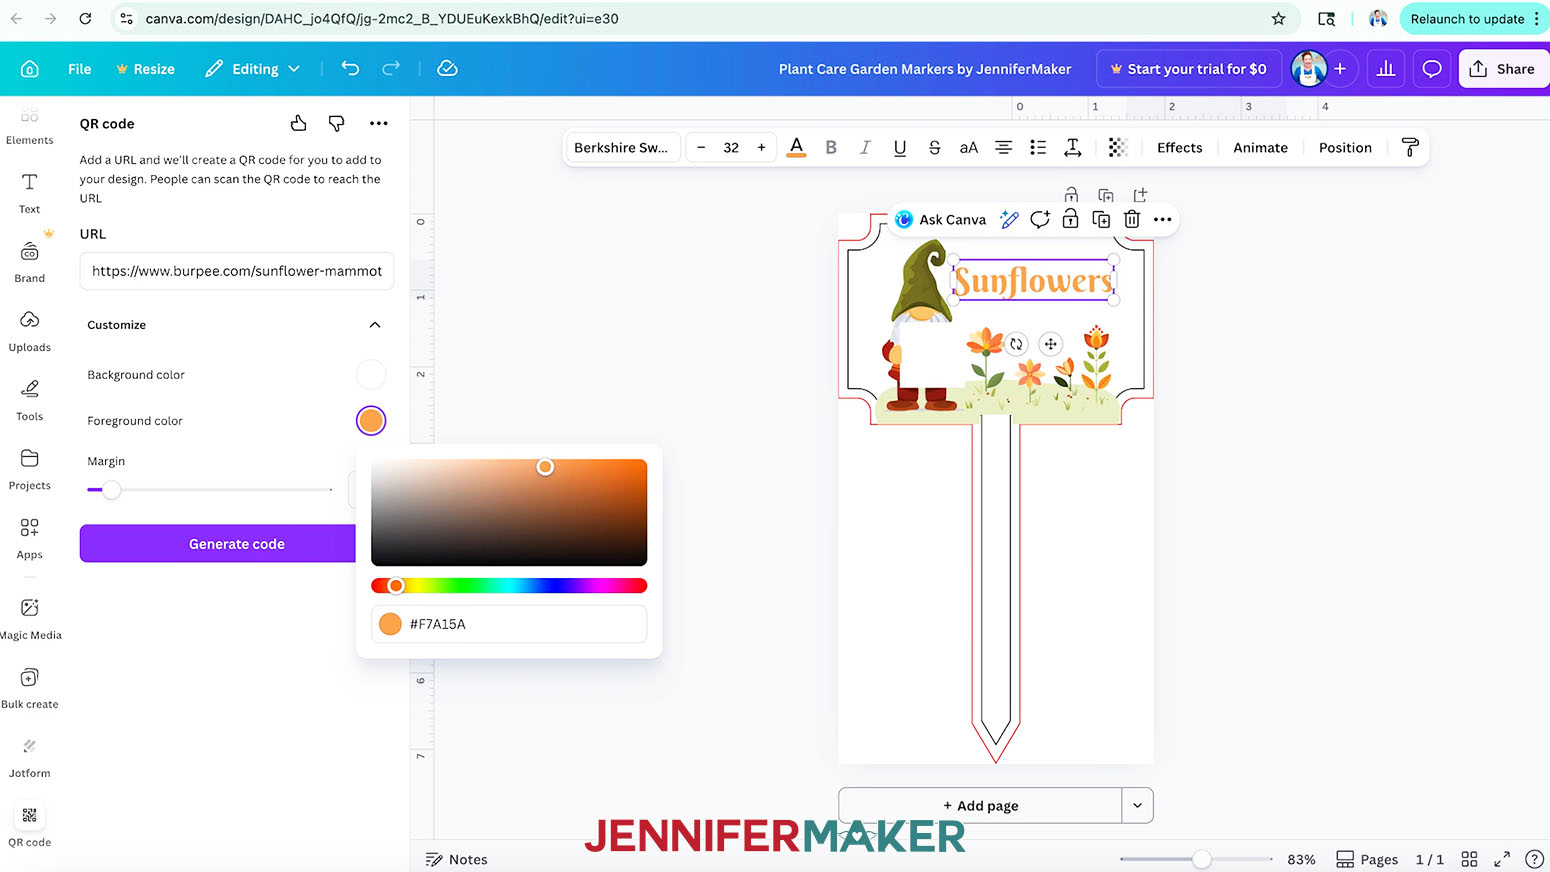Collapse the Customize section

(x=375, y=325)
